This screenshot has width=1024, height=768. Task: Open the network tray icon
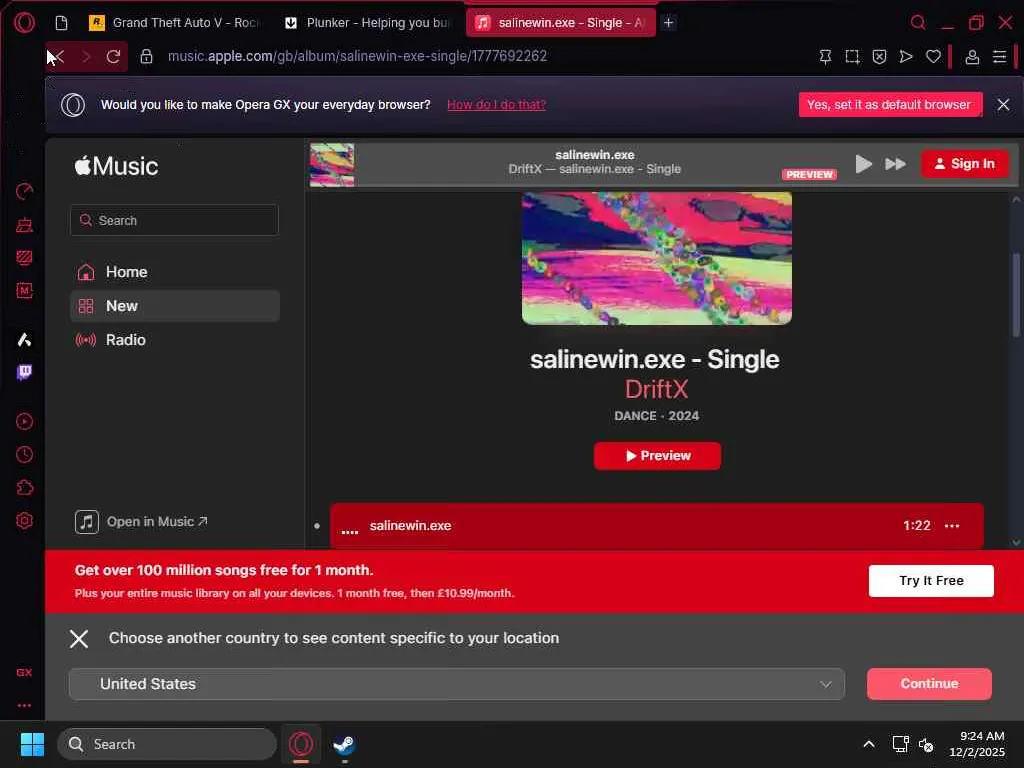[901, 744]
